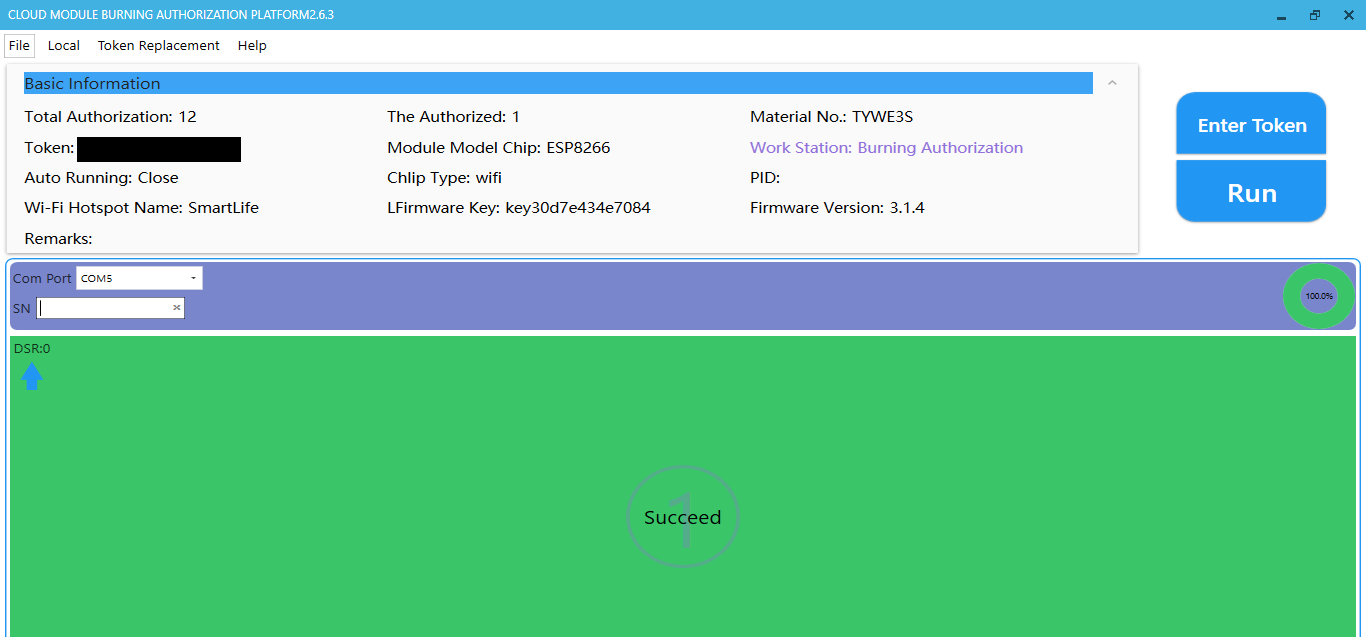Click the Work Station: Burning Authorization link
The height and width of the screenshot is (637, 1366).
(886, 148)
